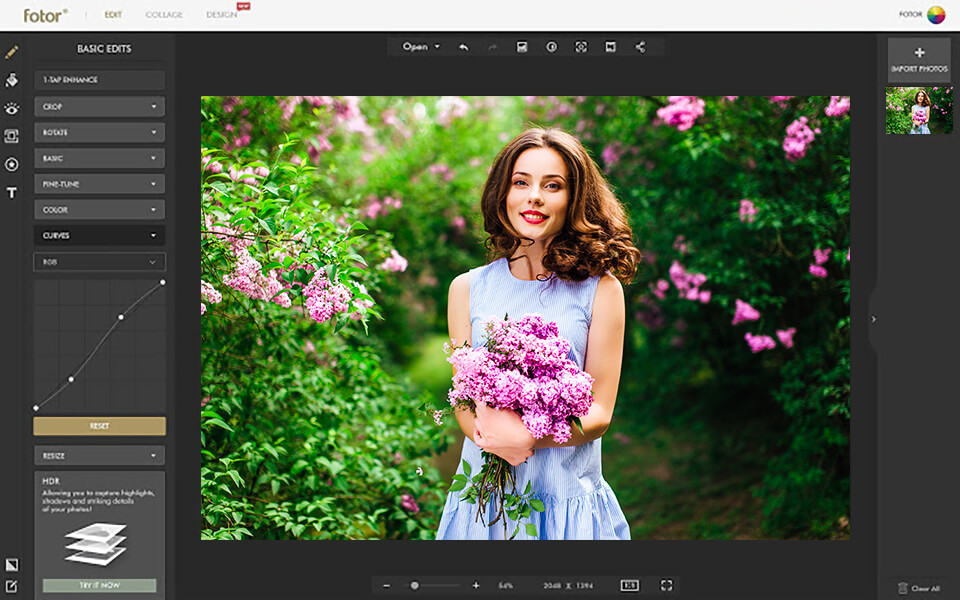Expand the Crop section
960x600 pixels.
tap(99, 106)
